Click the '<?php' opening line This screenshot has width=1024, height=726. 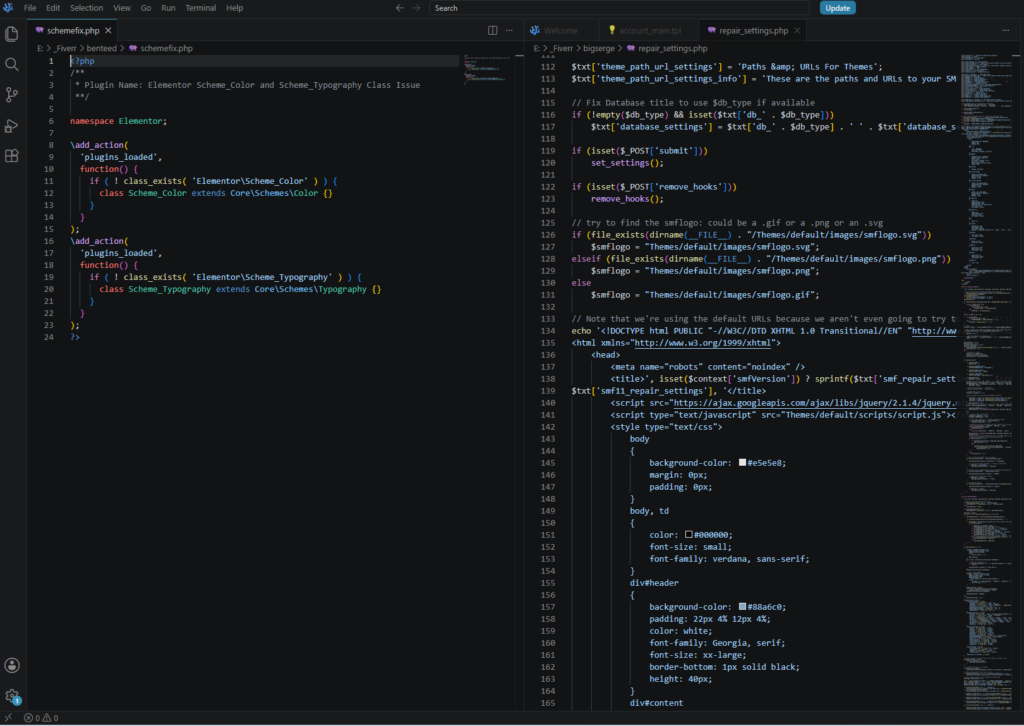tap(82, 61)
